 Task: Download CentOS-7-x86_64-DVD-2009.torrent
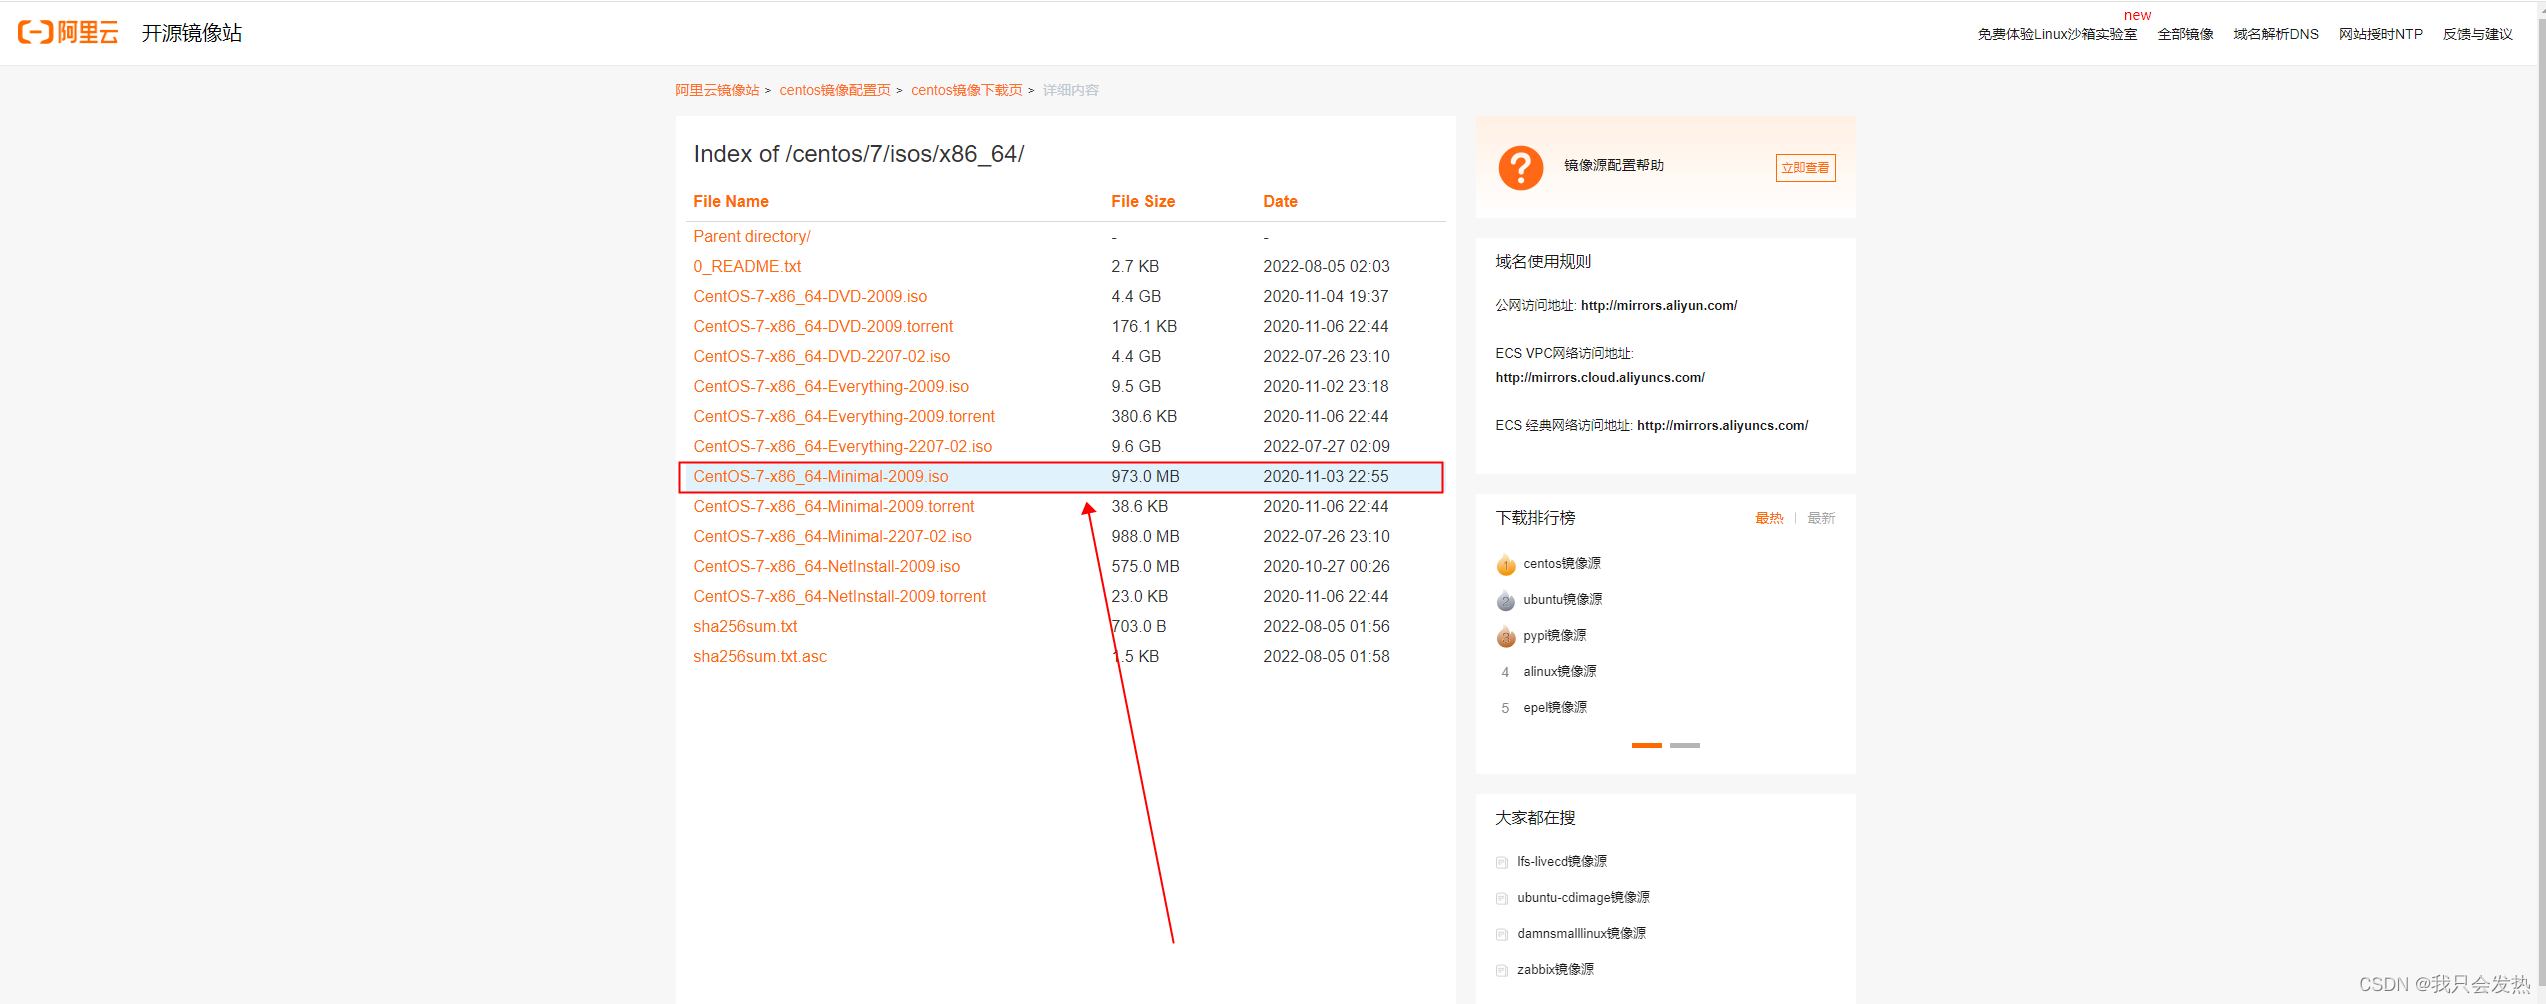click(823, 326)
